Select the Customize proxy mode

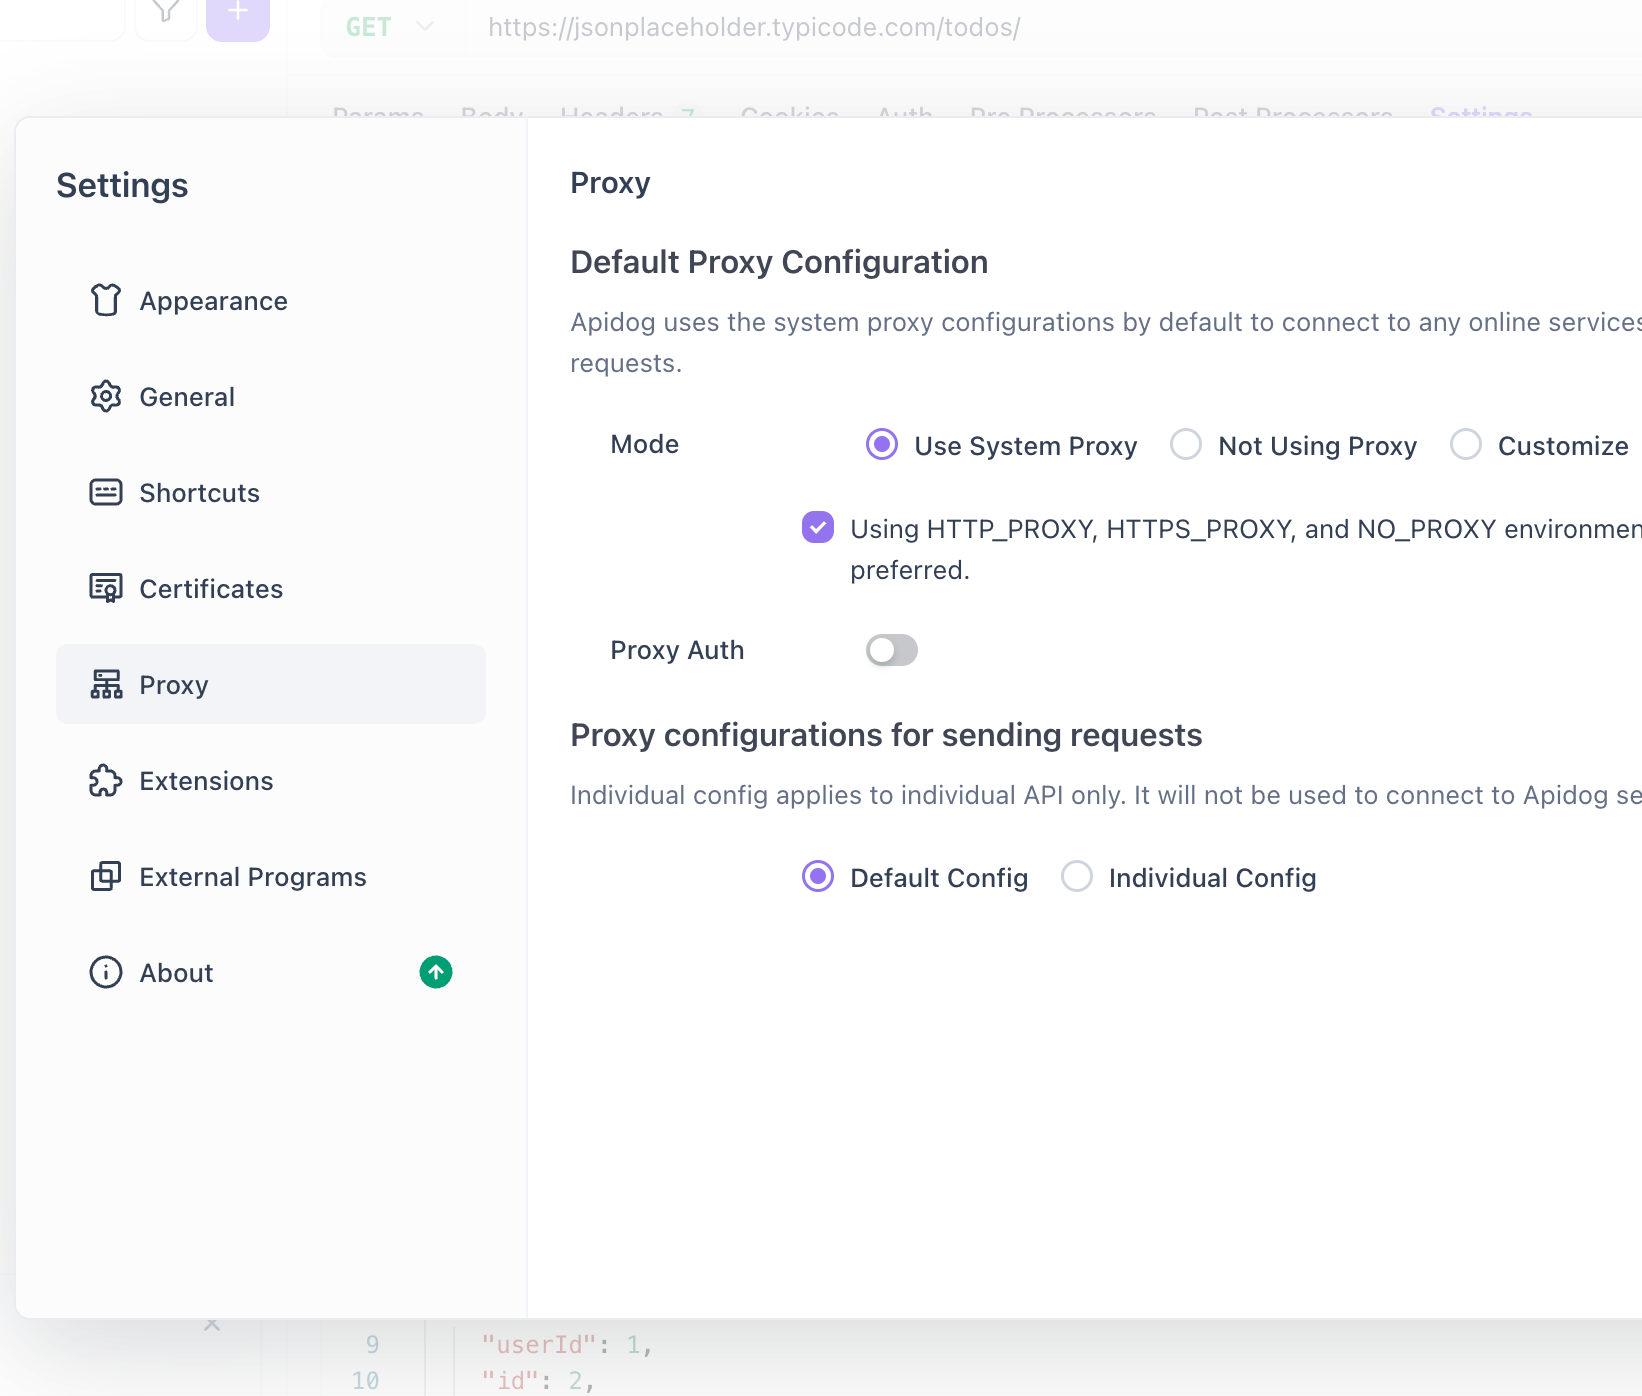1466,444
